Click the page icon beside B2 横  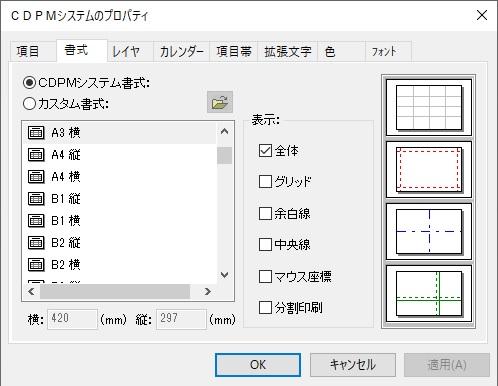[36, 265]
